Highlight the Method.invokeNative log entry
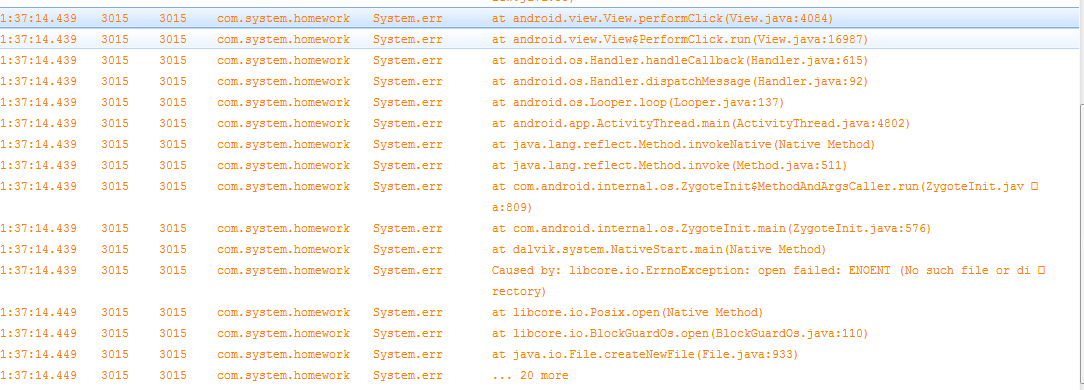 point(539,145)
